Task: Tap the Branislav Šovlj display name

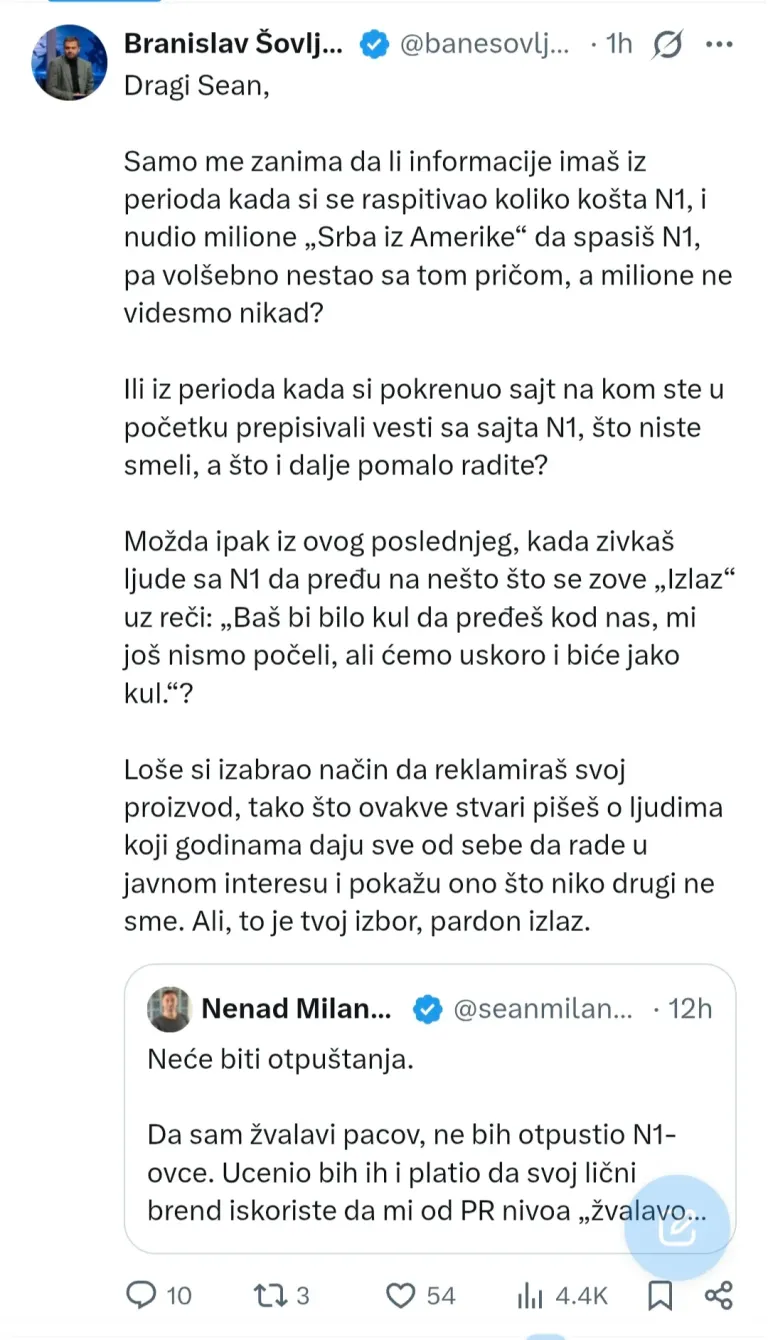Action: coord(234,45)
